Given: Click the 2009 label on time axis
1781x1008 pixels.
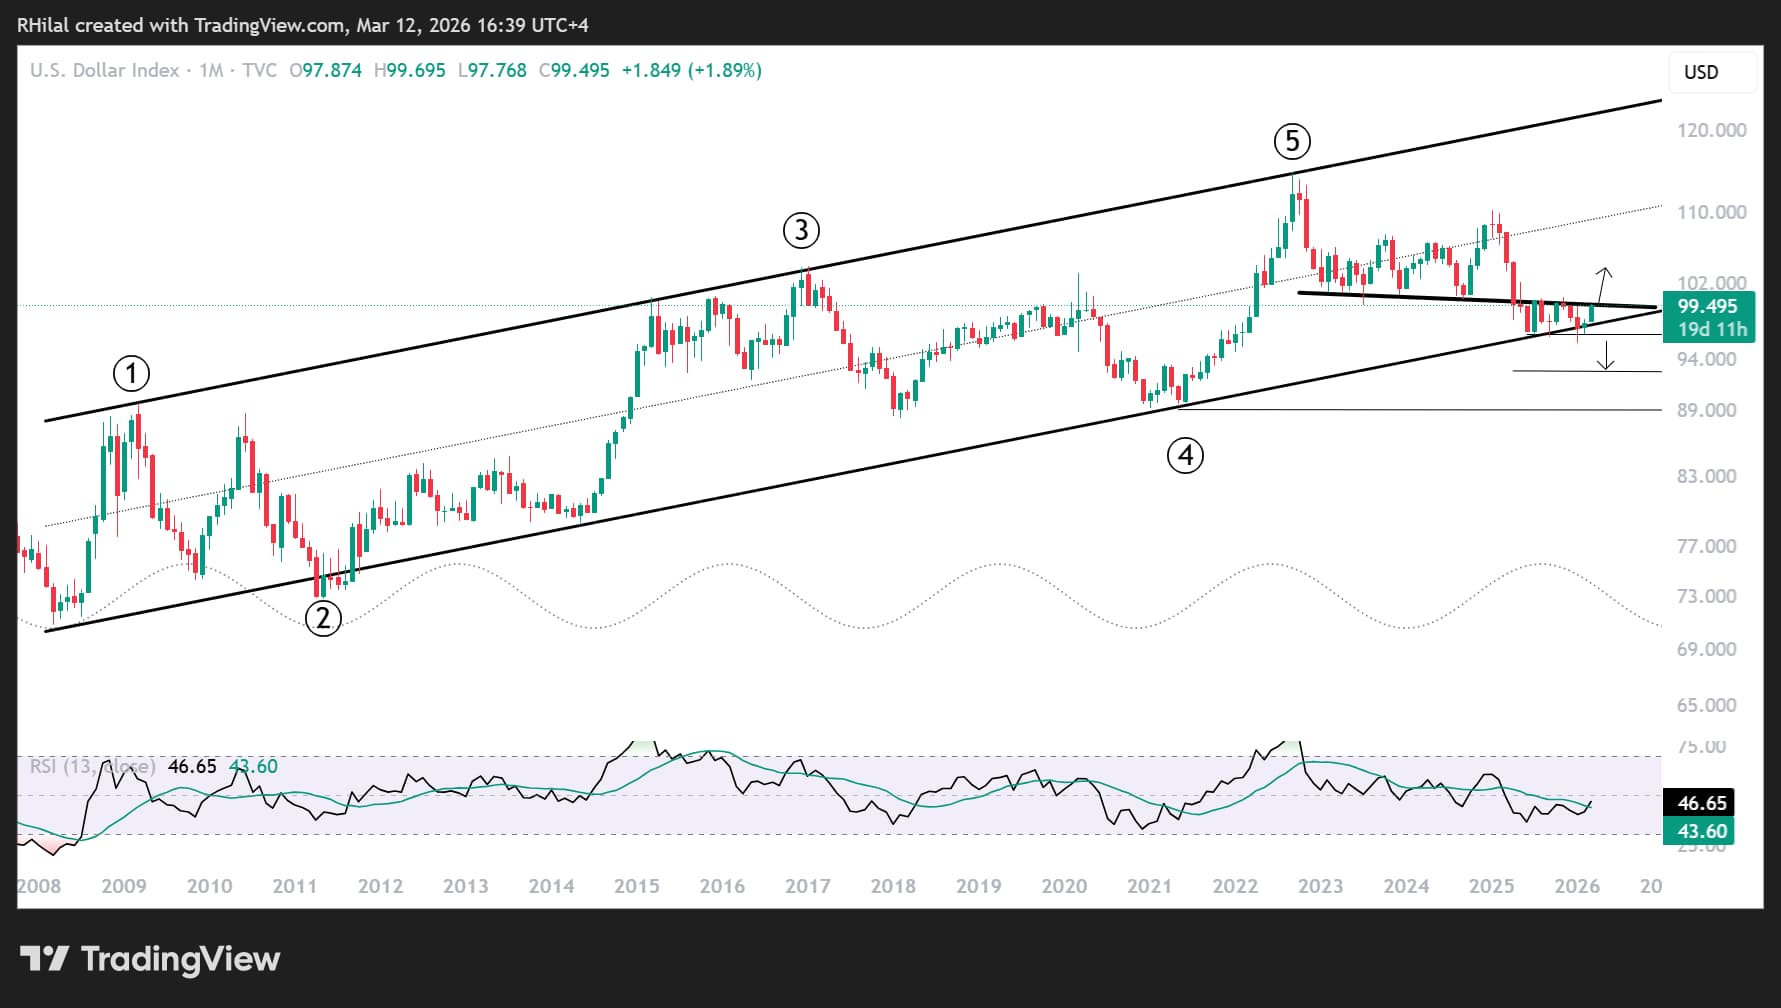Looking at the screenshot, I should click(124, 886).
